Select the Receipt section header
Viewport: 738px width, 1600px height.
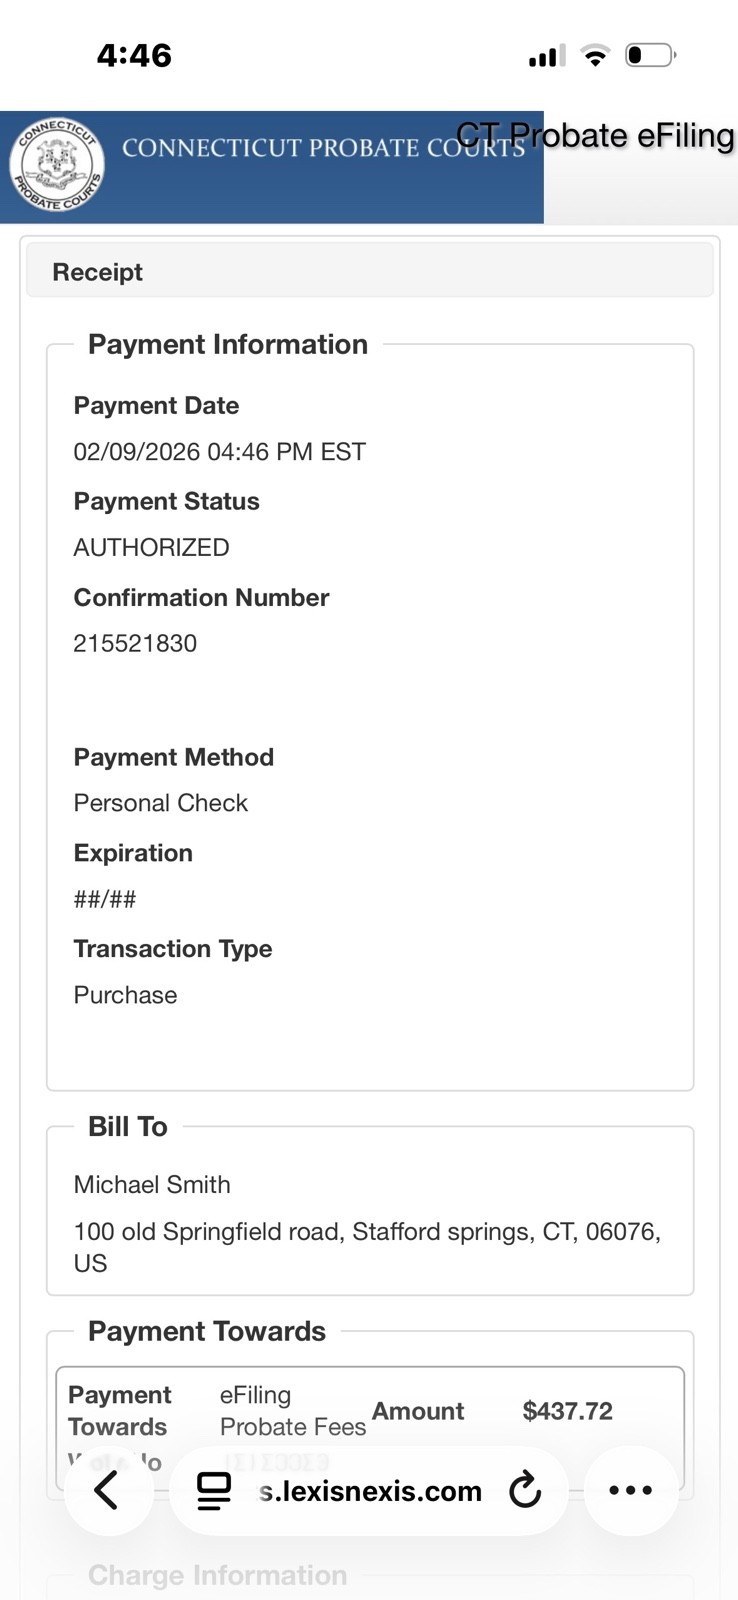click(97, 272)
